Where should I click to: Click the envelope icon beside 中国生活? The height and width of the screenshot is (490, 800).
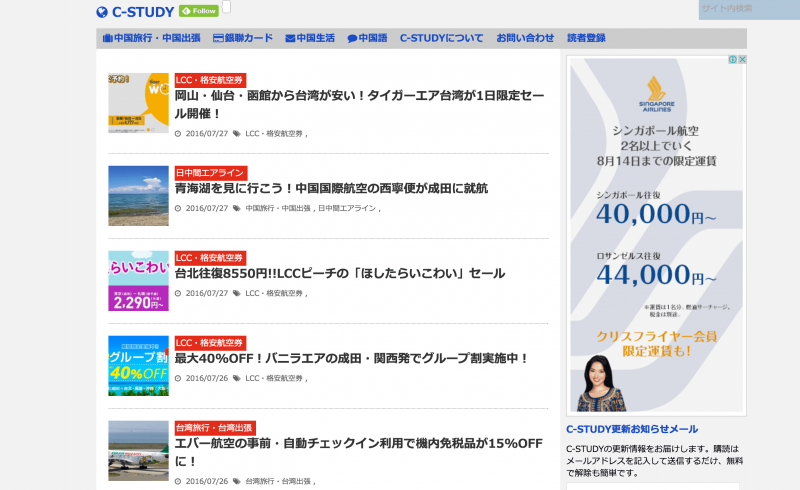pos(290,39)
